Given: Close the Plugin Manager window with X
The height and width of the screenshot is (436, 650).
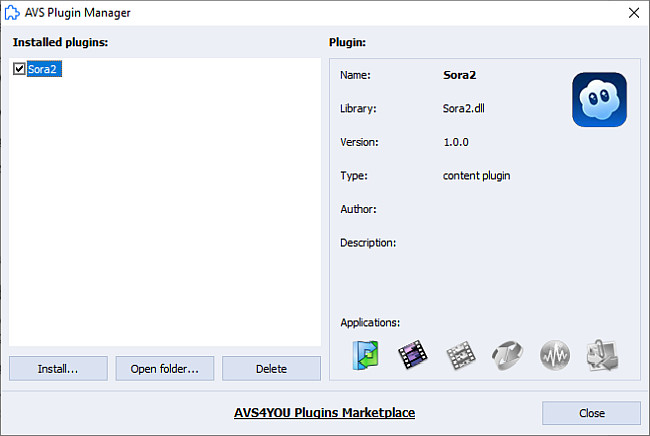Looking at the screenshot, I should click(633, 13).
